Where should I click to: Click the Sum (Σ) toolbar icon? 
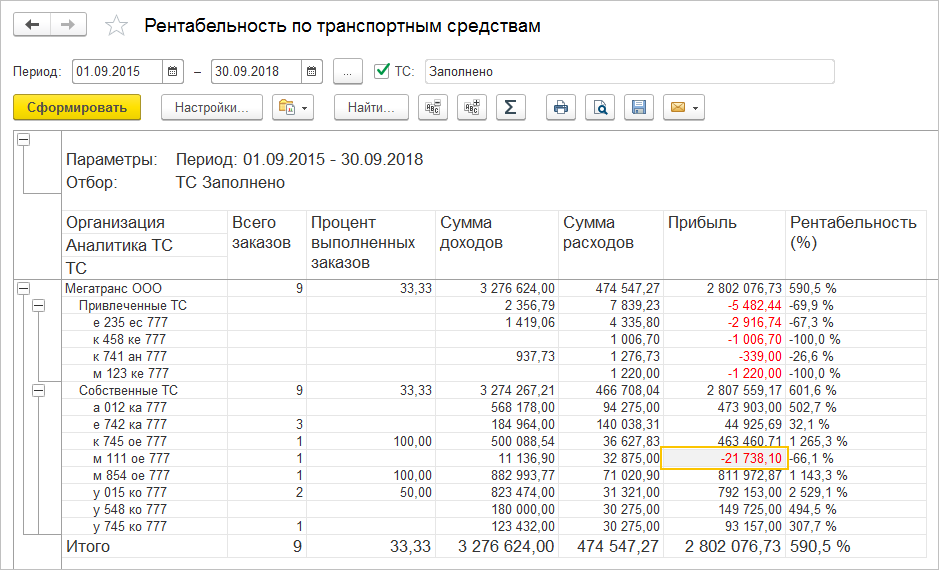coord(510,107)
